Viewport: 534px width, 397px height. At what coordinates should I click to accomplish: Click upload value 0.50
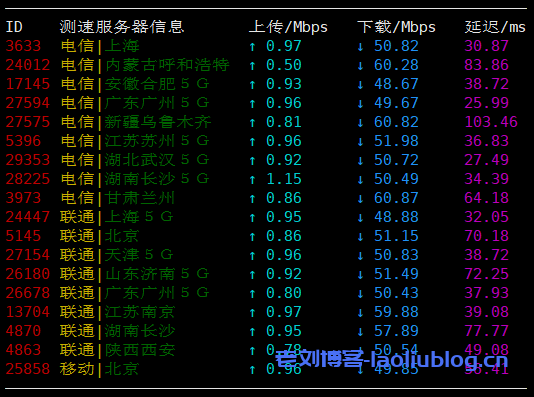tap(284, 65)
